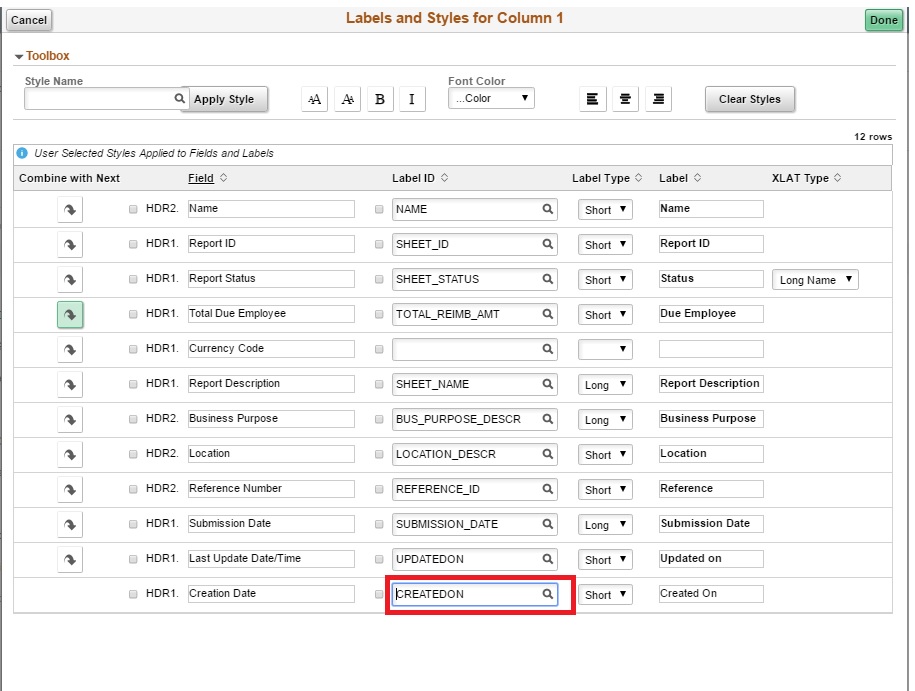Open Label Type dropdown for NAME row
The height and width of the screenshot is (691, 915).
[x=605, y=210]
